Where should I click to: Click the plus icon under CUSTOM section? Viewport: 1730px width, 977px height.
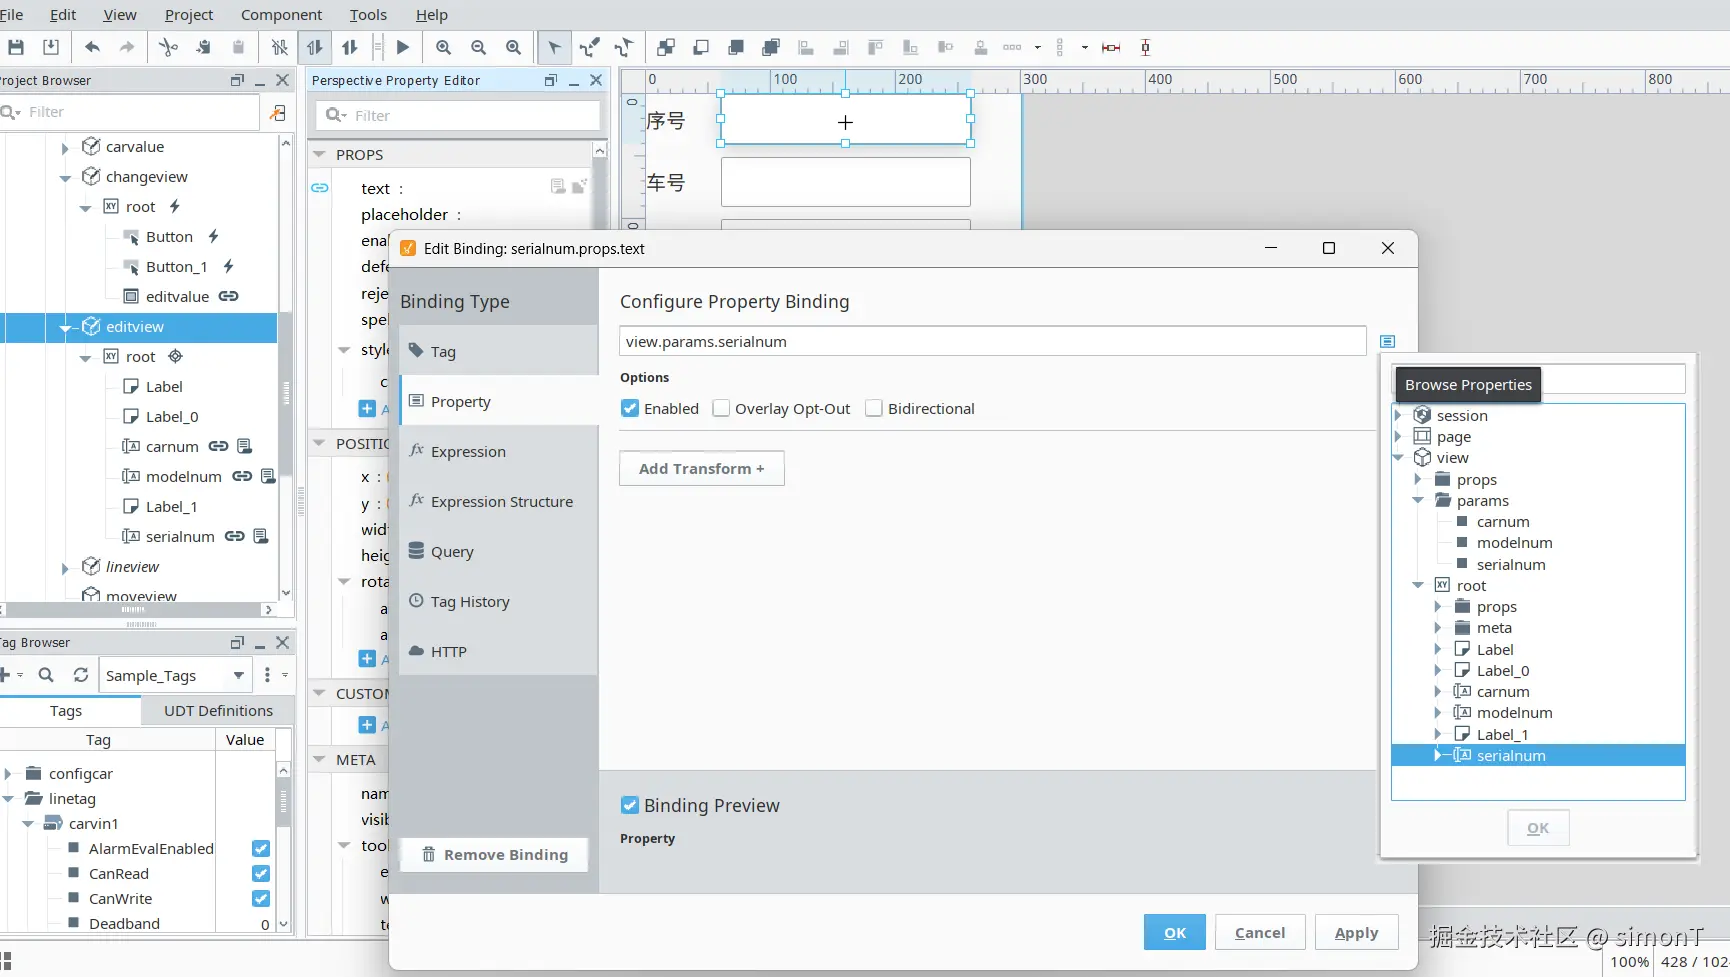(367, 725)
